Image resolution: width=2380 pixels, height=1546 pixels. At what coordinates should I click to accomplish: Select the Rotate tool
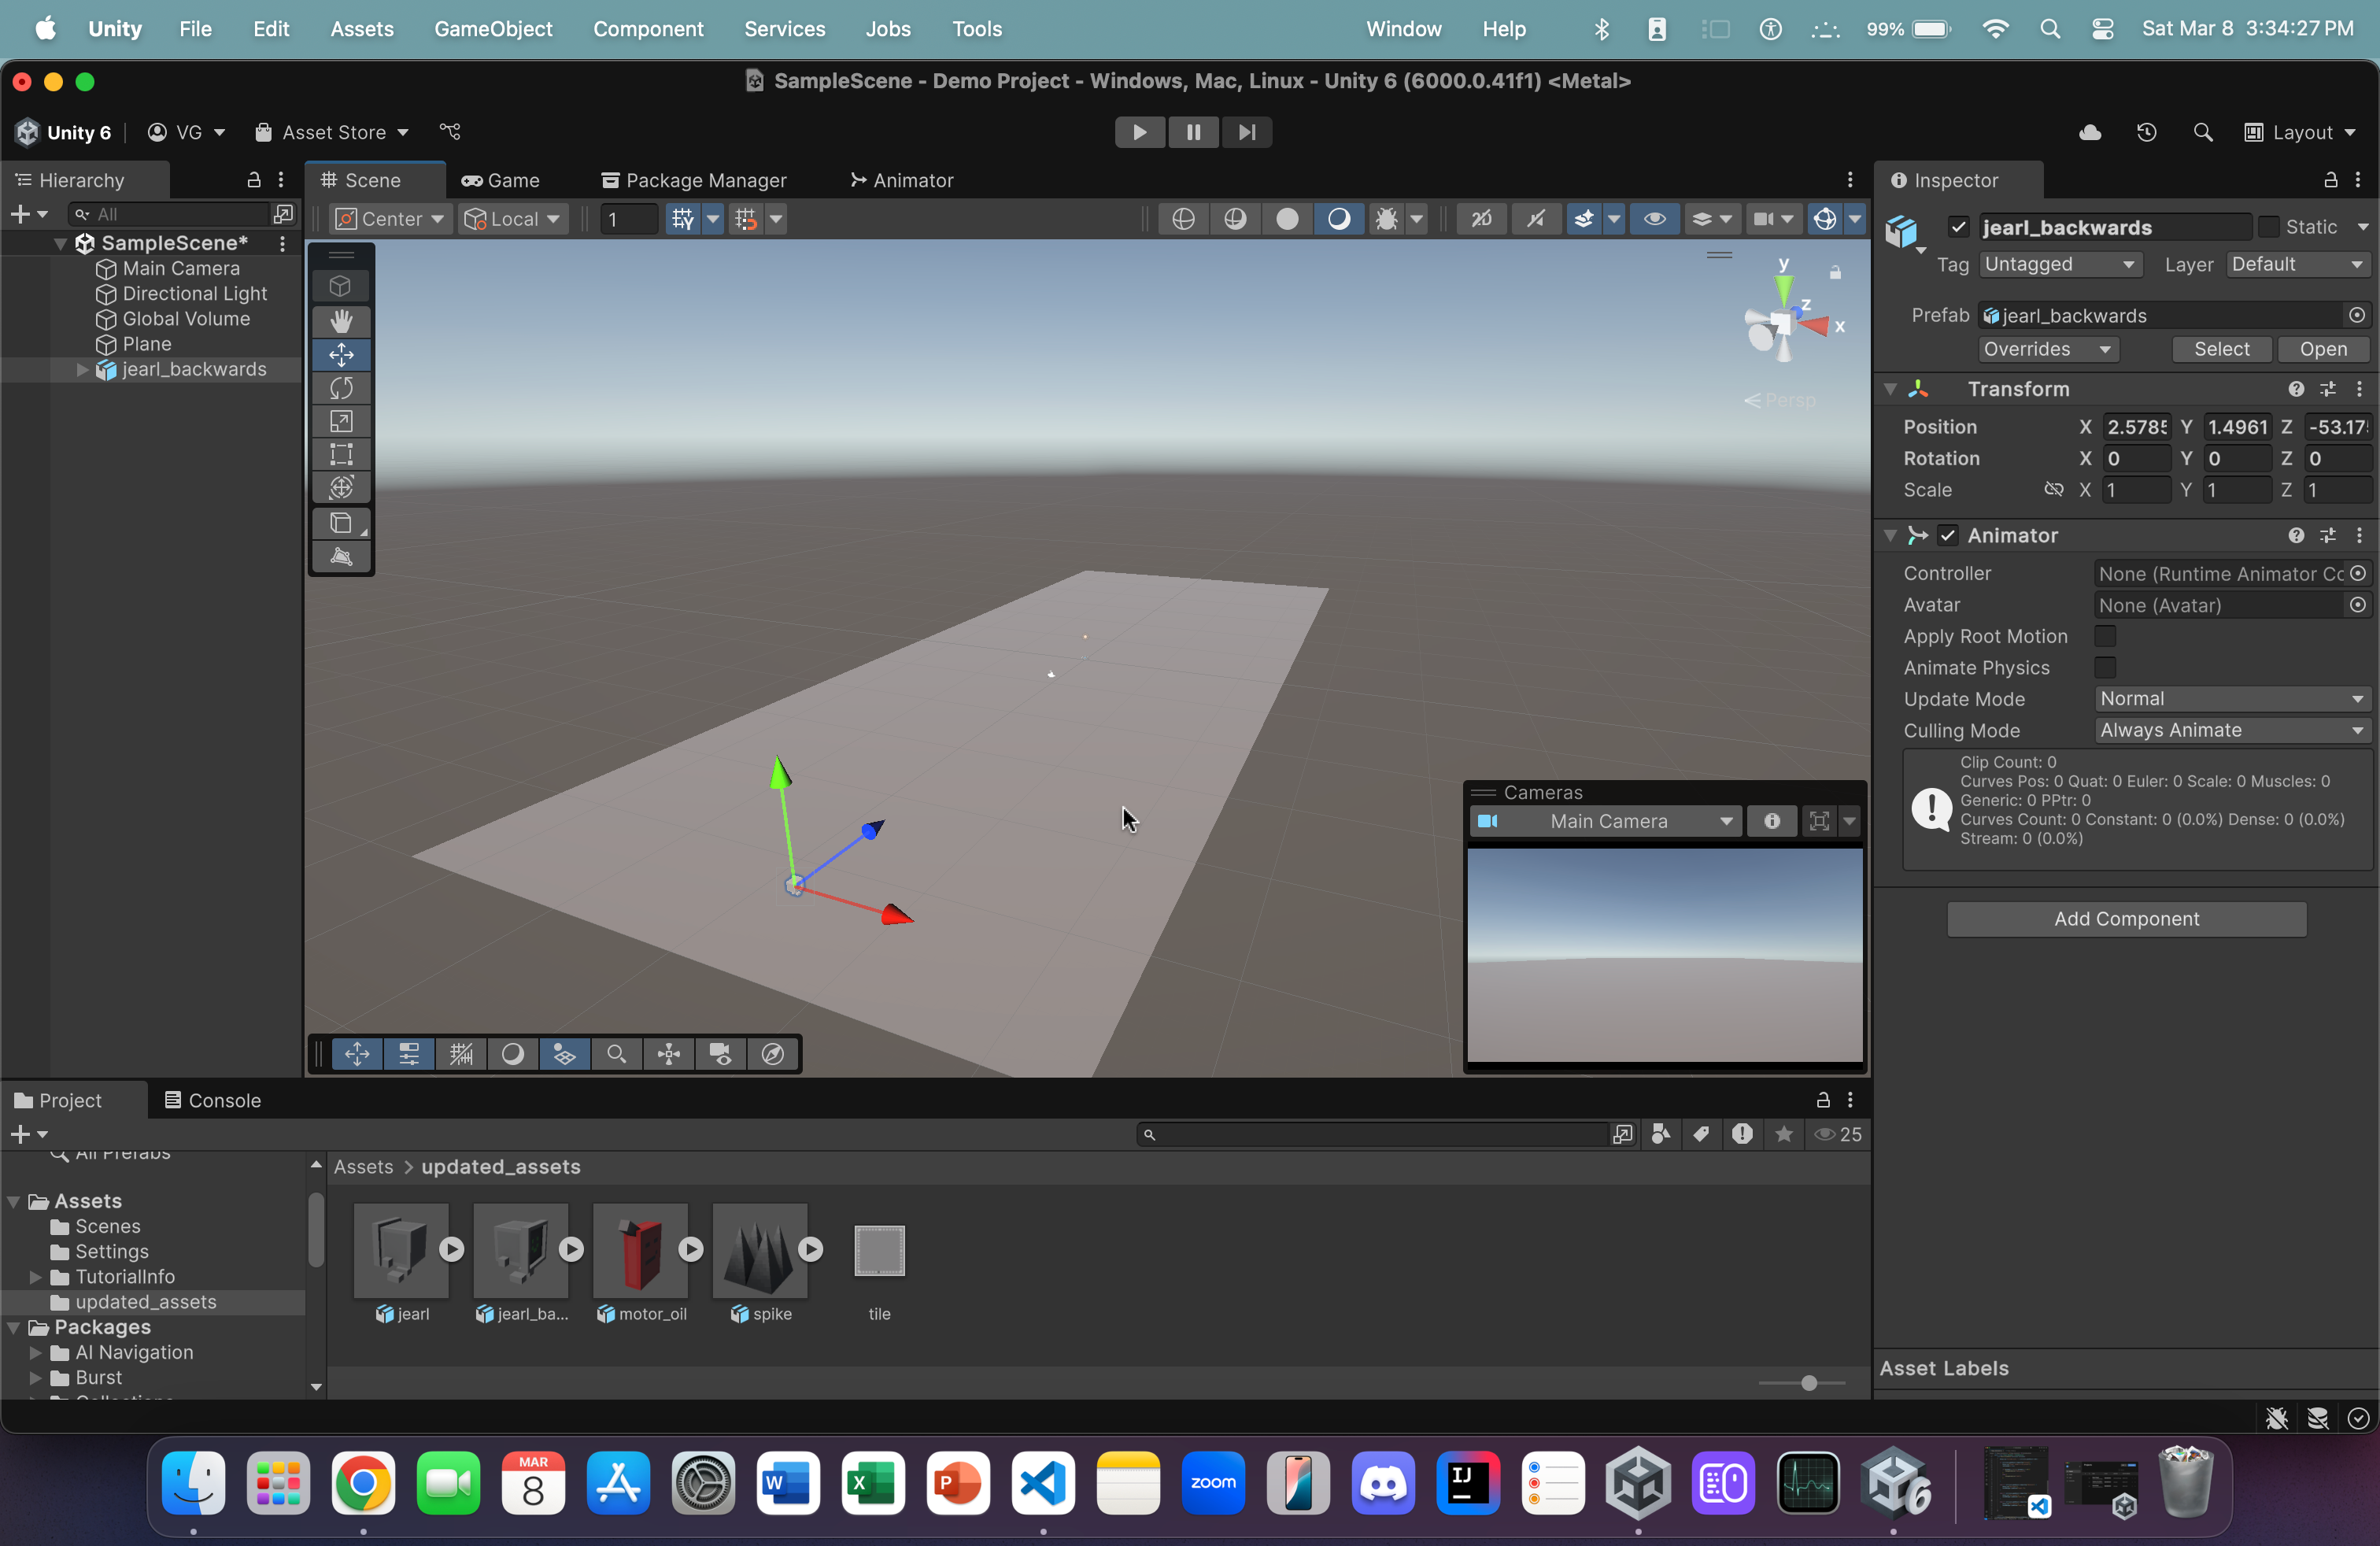(341, 388)
